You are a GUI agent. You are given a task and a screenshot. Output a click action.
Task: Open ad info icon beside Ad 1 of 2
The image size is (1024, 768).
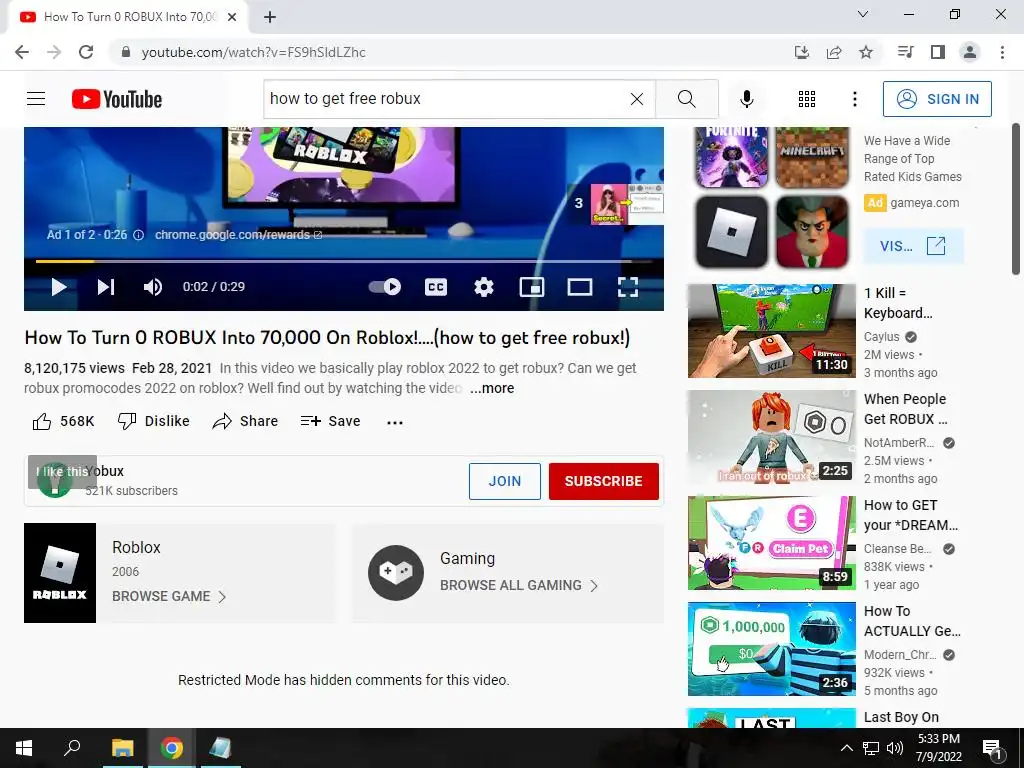138,235
